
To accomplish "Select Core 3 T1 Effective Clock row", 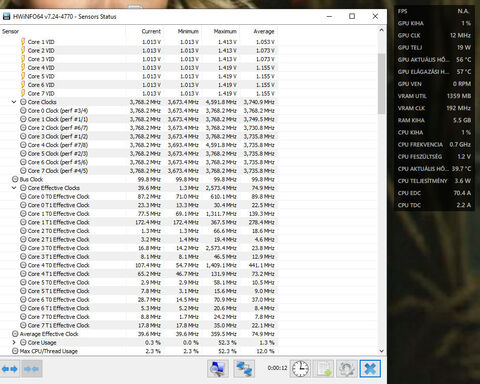I will point(139,257).
